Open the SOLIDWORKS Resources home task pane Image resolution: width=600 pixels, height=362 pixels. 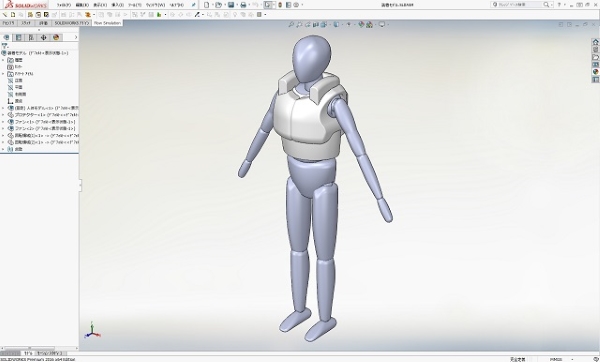point(595,42)
